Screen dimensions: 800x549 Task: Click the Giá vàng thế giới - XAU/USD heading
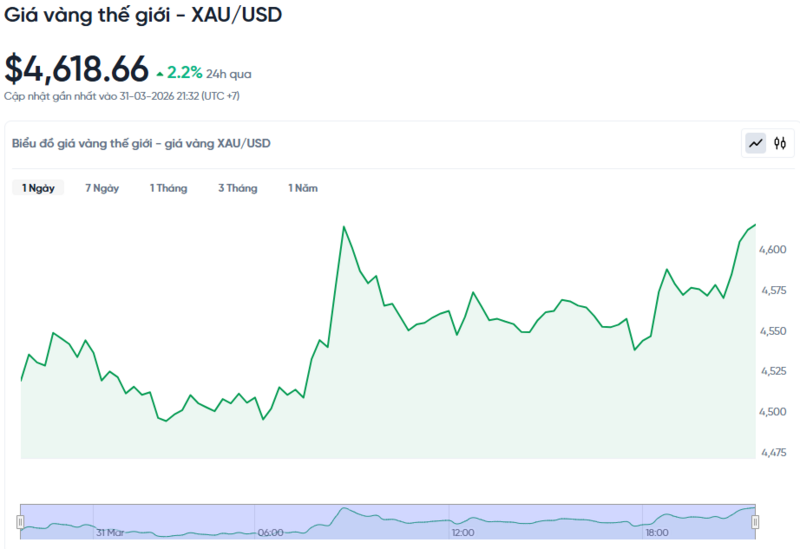click(x=141, y=18)
